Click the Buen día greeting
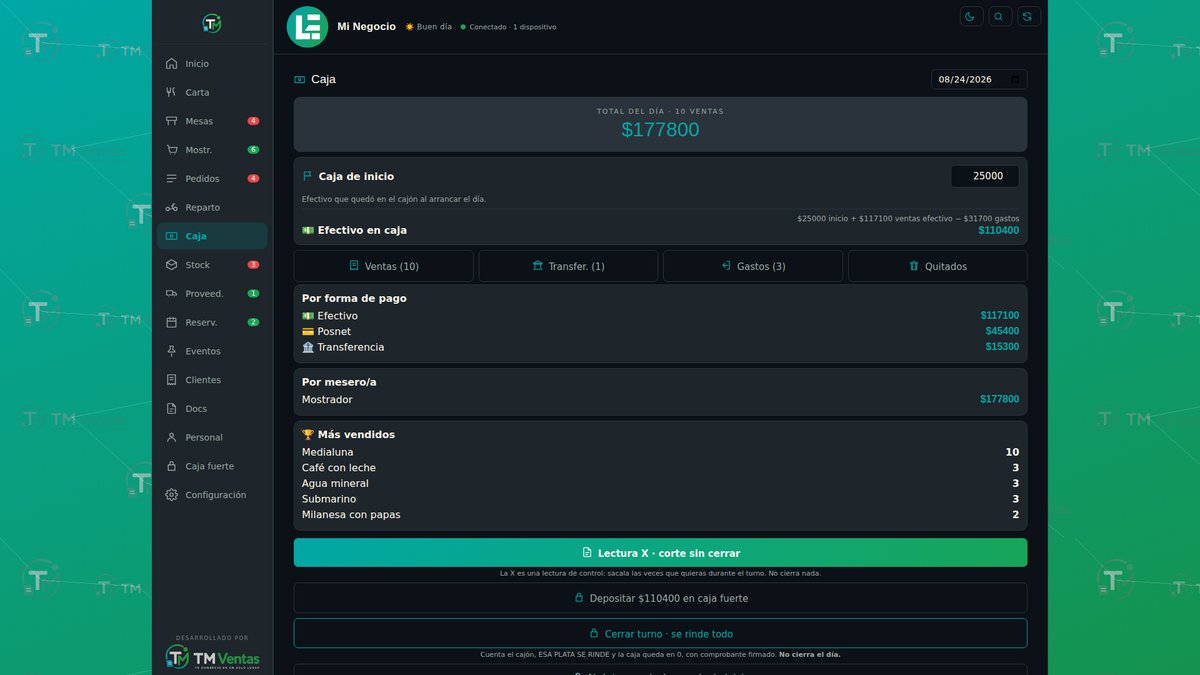 (x=428, y=27)
